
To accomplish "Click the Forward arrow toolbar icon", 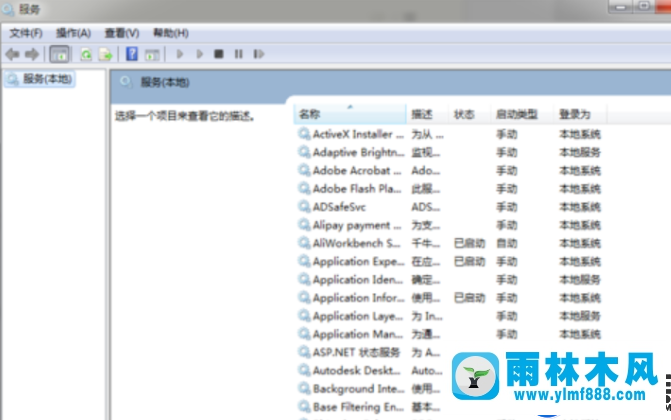I will 32,54.
